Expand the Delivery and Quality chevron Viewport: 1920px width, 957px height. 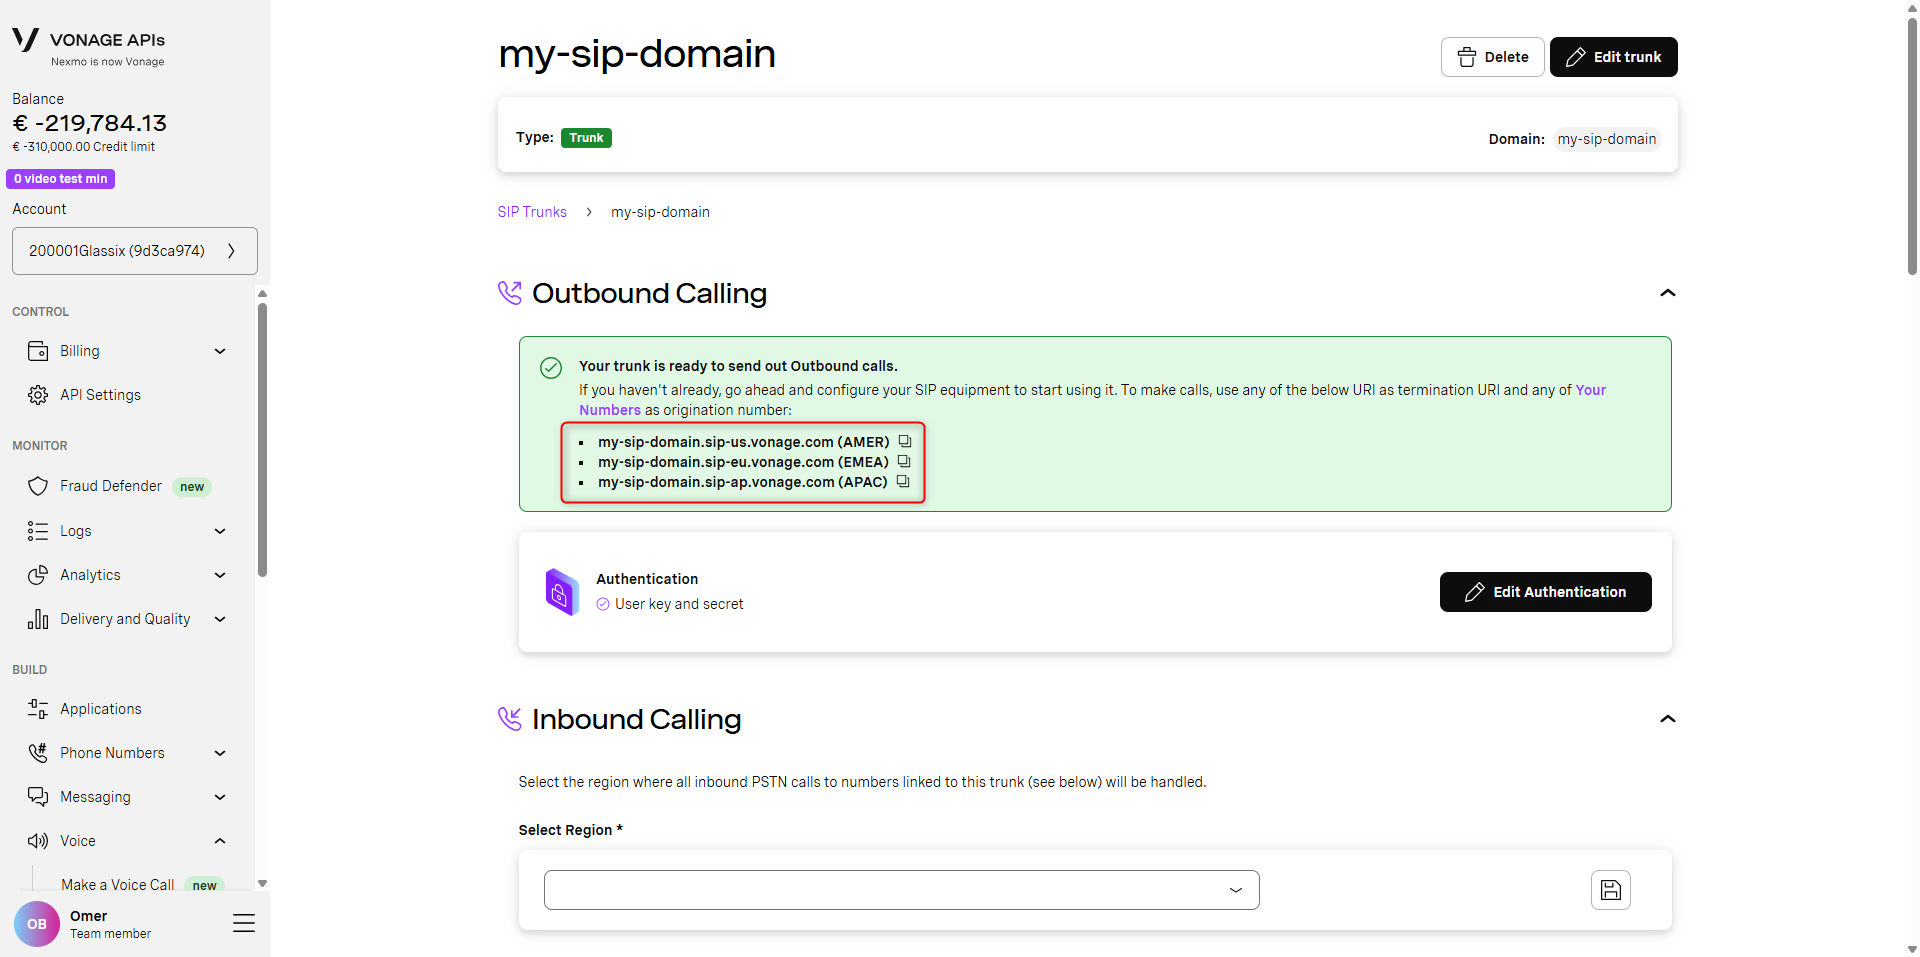click(x=220, y=619)
